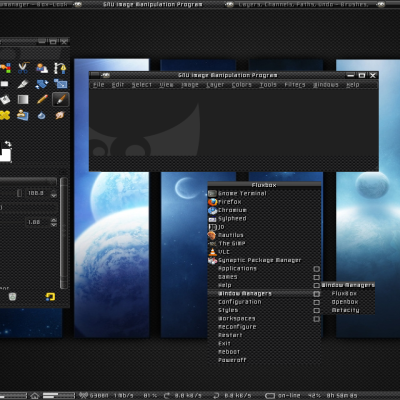Open the Edit menu in GIMP
Image resolution: width=400 pixels, height=400 pixels.
pyautogui.click(x=118, y=85)
